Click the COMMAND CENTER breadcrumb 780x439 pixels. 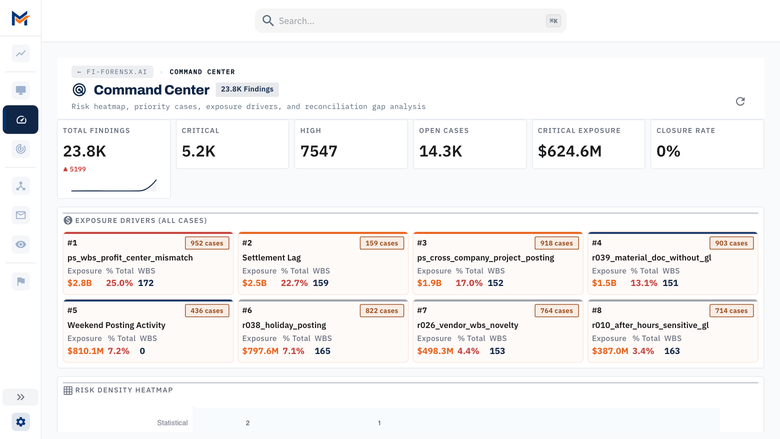[202, 72]
